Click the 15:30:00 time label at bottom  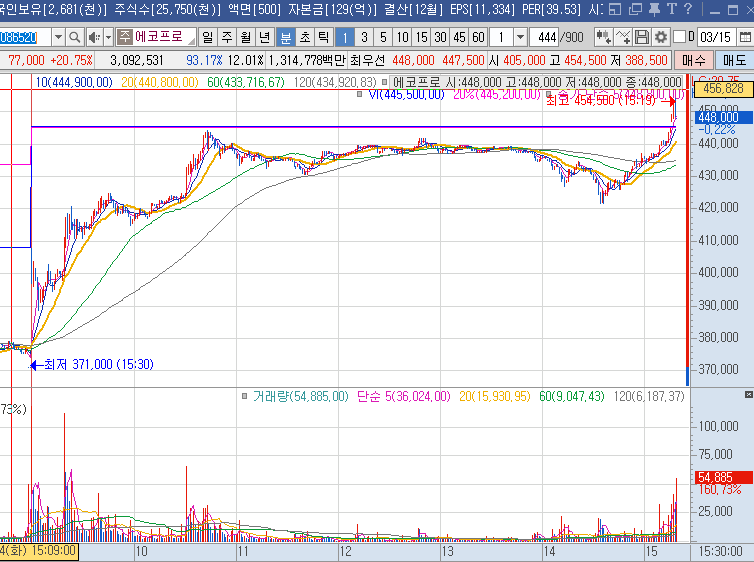pyautogui.click(x=720, y=551)
